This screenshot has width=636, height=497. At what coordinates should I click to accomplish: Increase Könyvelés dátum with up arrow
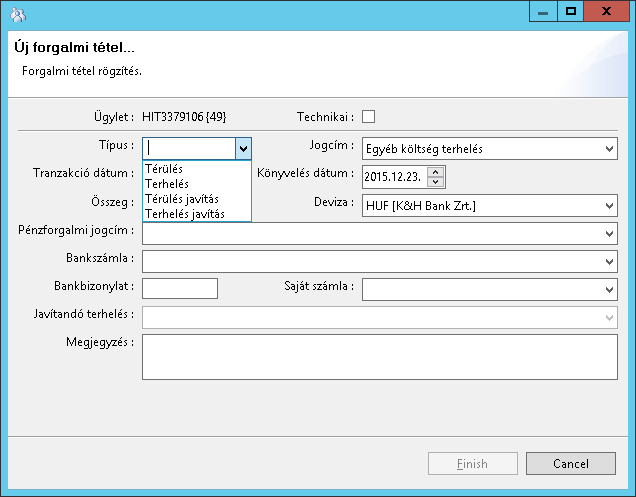tap(435, 172)
